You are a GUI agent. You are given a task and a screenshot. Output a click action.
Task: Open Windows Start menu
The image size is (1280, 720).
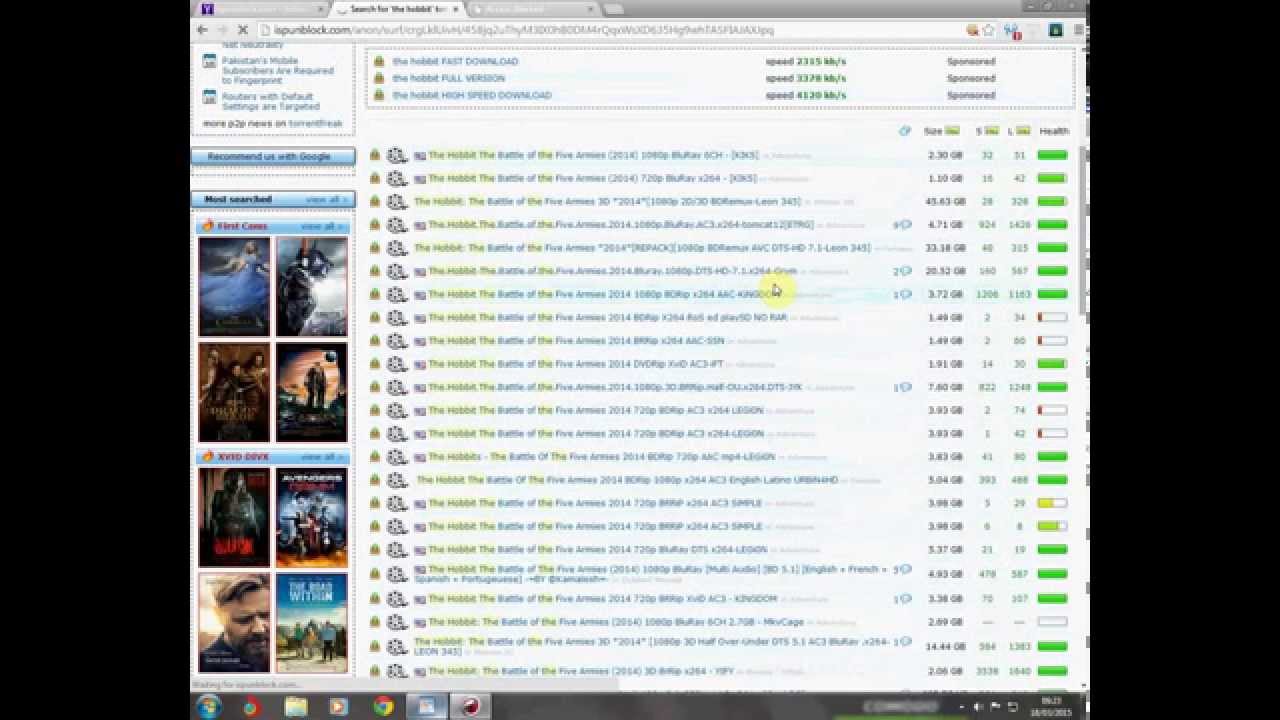(x=209, y=707)
